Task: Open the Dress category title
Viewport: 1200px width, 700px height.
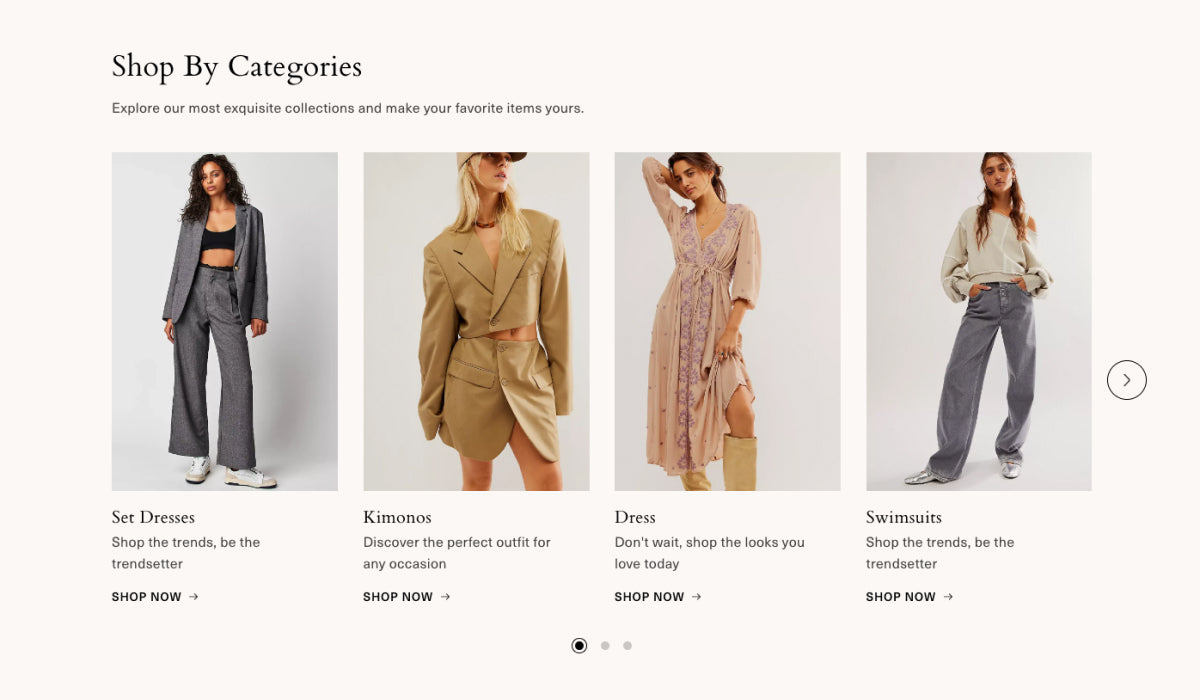Action: pos(635,517)
